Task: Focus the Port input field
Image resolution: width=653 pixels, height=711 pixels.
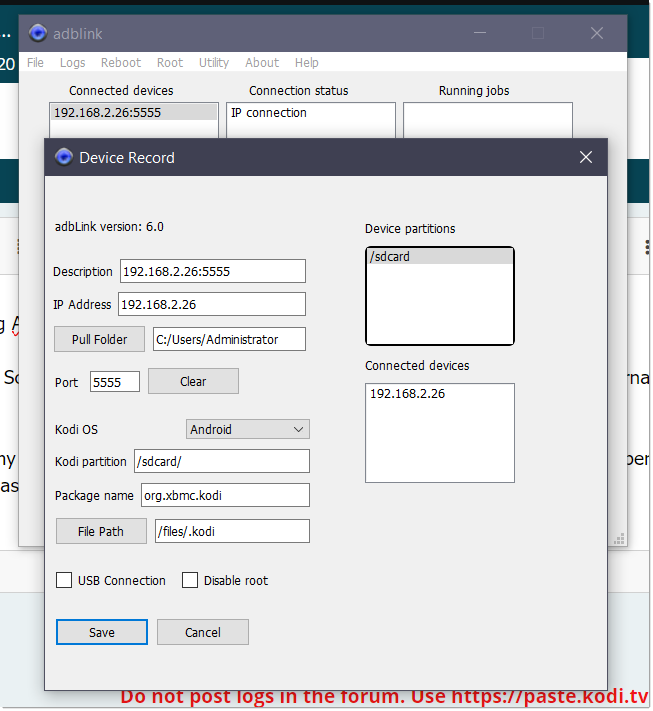Action: (115, 382)
